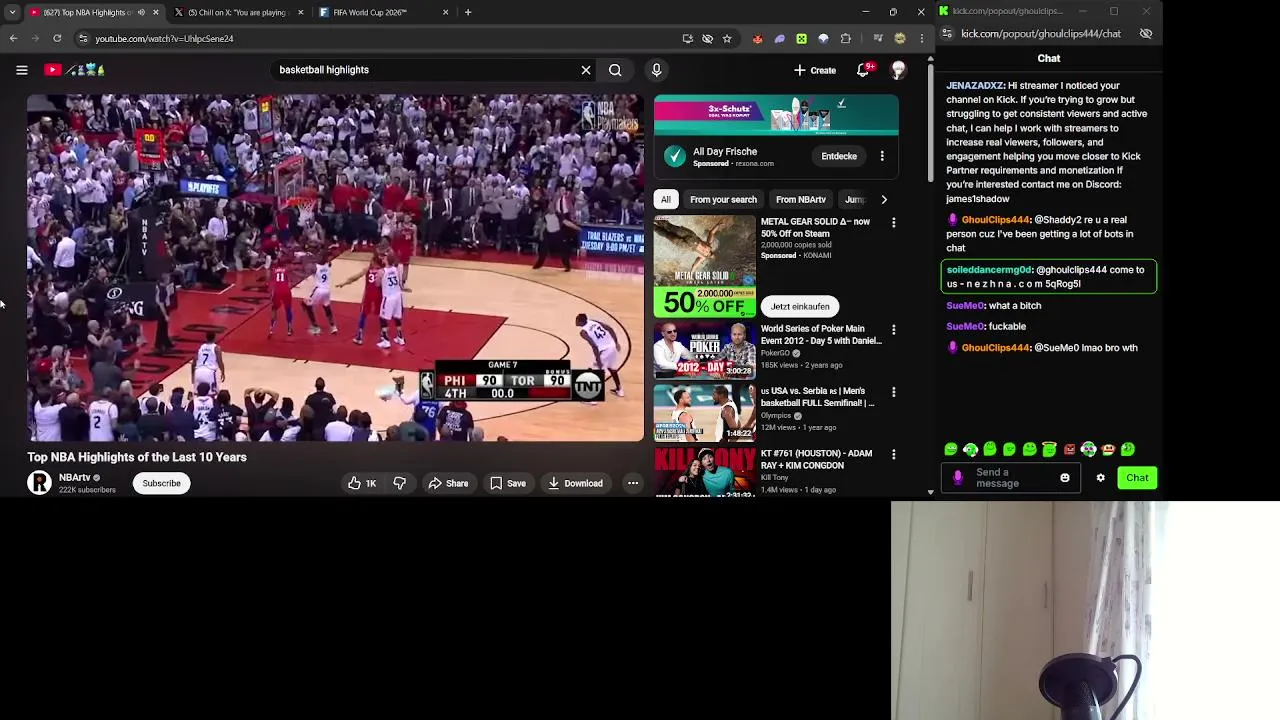This screenshot has width=1280, height=720.
Task: Select the From NBArtv chip
Action: [x=801, y=199]
